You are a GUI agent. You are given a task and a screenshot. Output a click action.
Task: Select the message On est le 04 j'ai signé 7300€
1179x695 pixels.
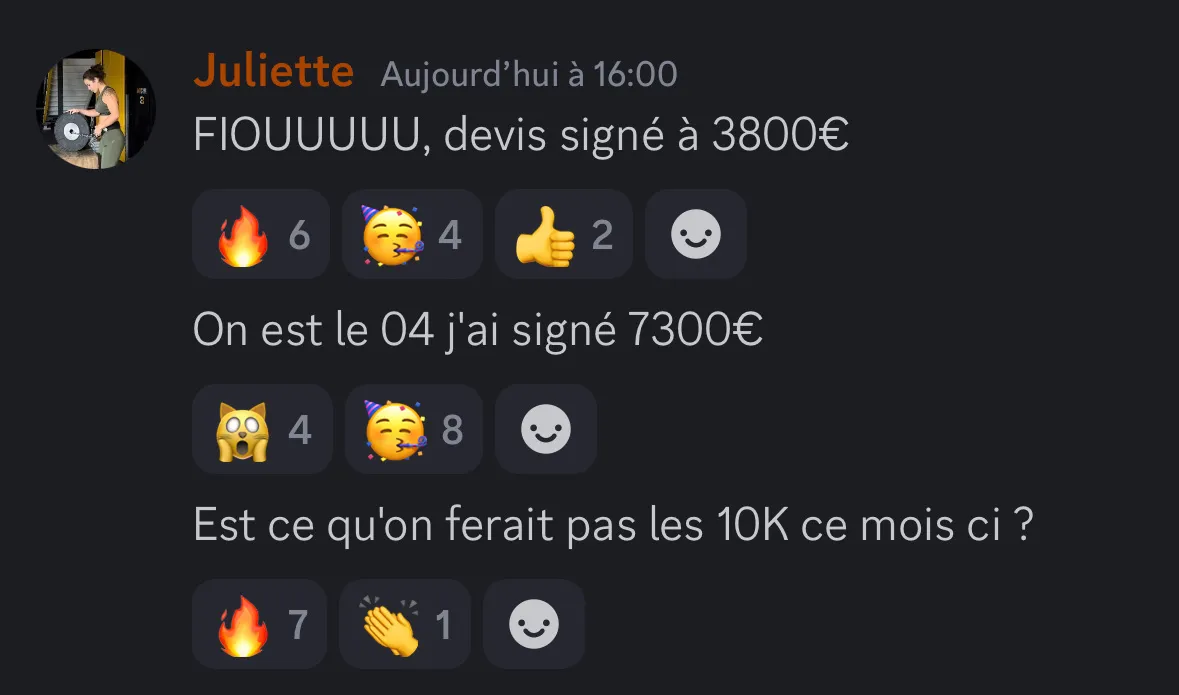click(x=478, y=330)
